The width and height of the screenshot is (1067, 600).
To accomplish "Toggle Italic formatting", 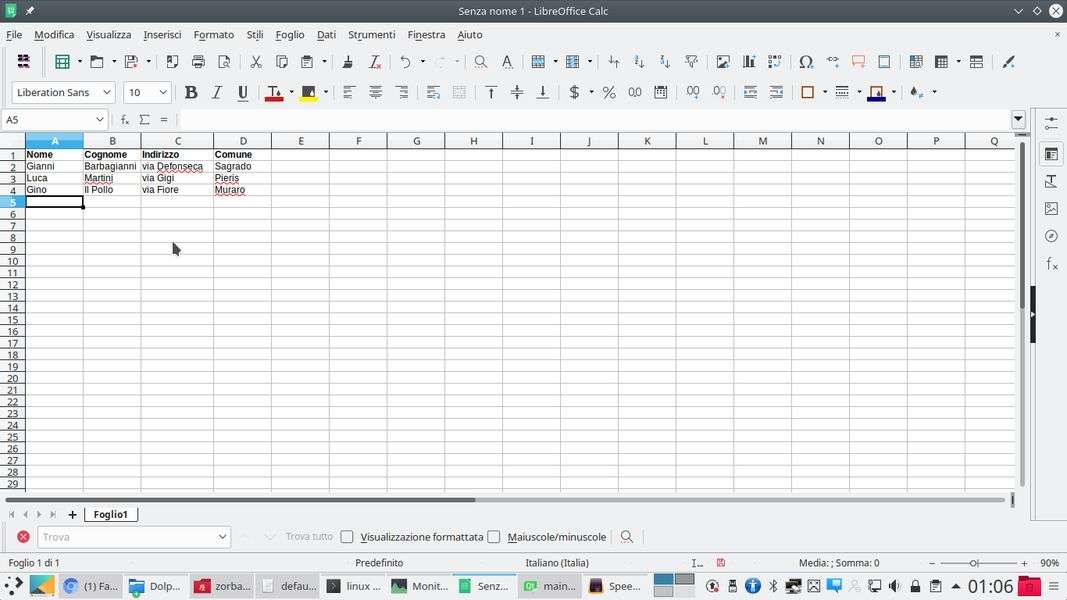I will [216, 93].
